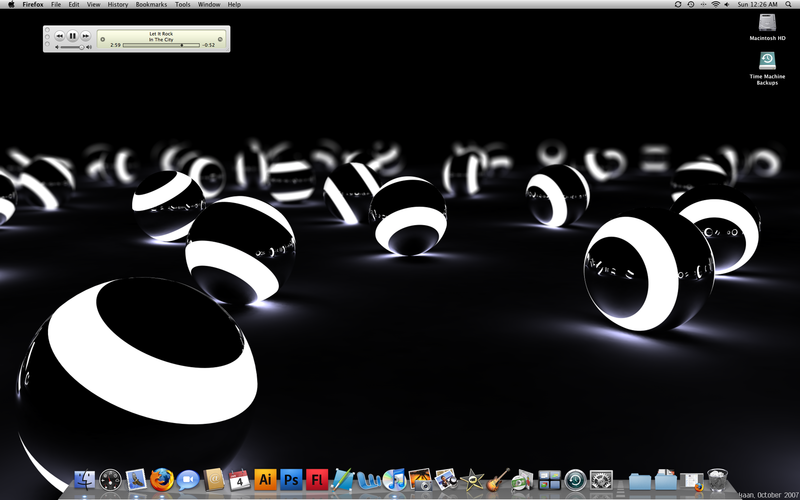Click the clock showing Sun 12:26 AM
The width and height of the screenshot is (800, 500).
coord(757,4)
